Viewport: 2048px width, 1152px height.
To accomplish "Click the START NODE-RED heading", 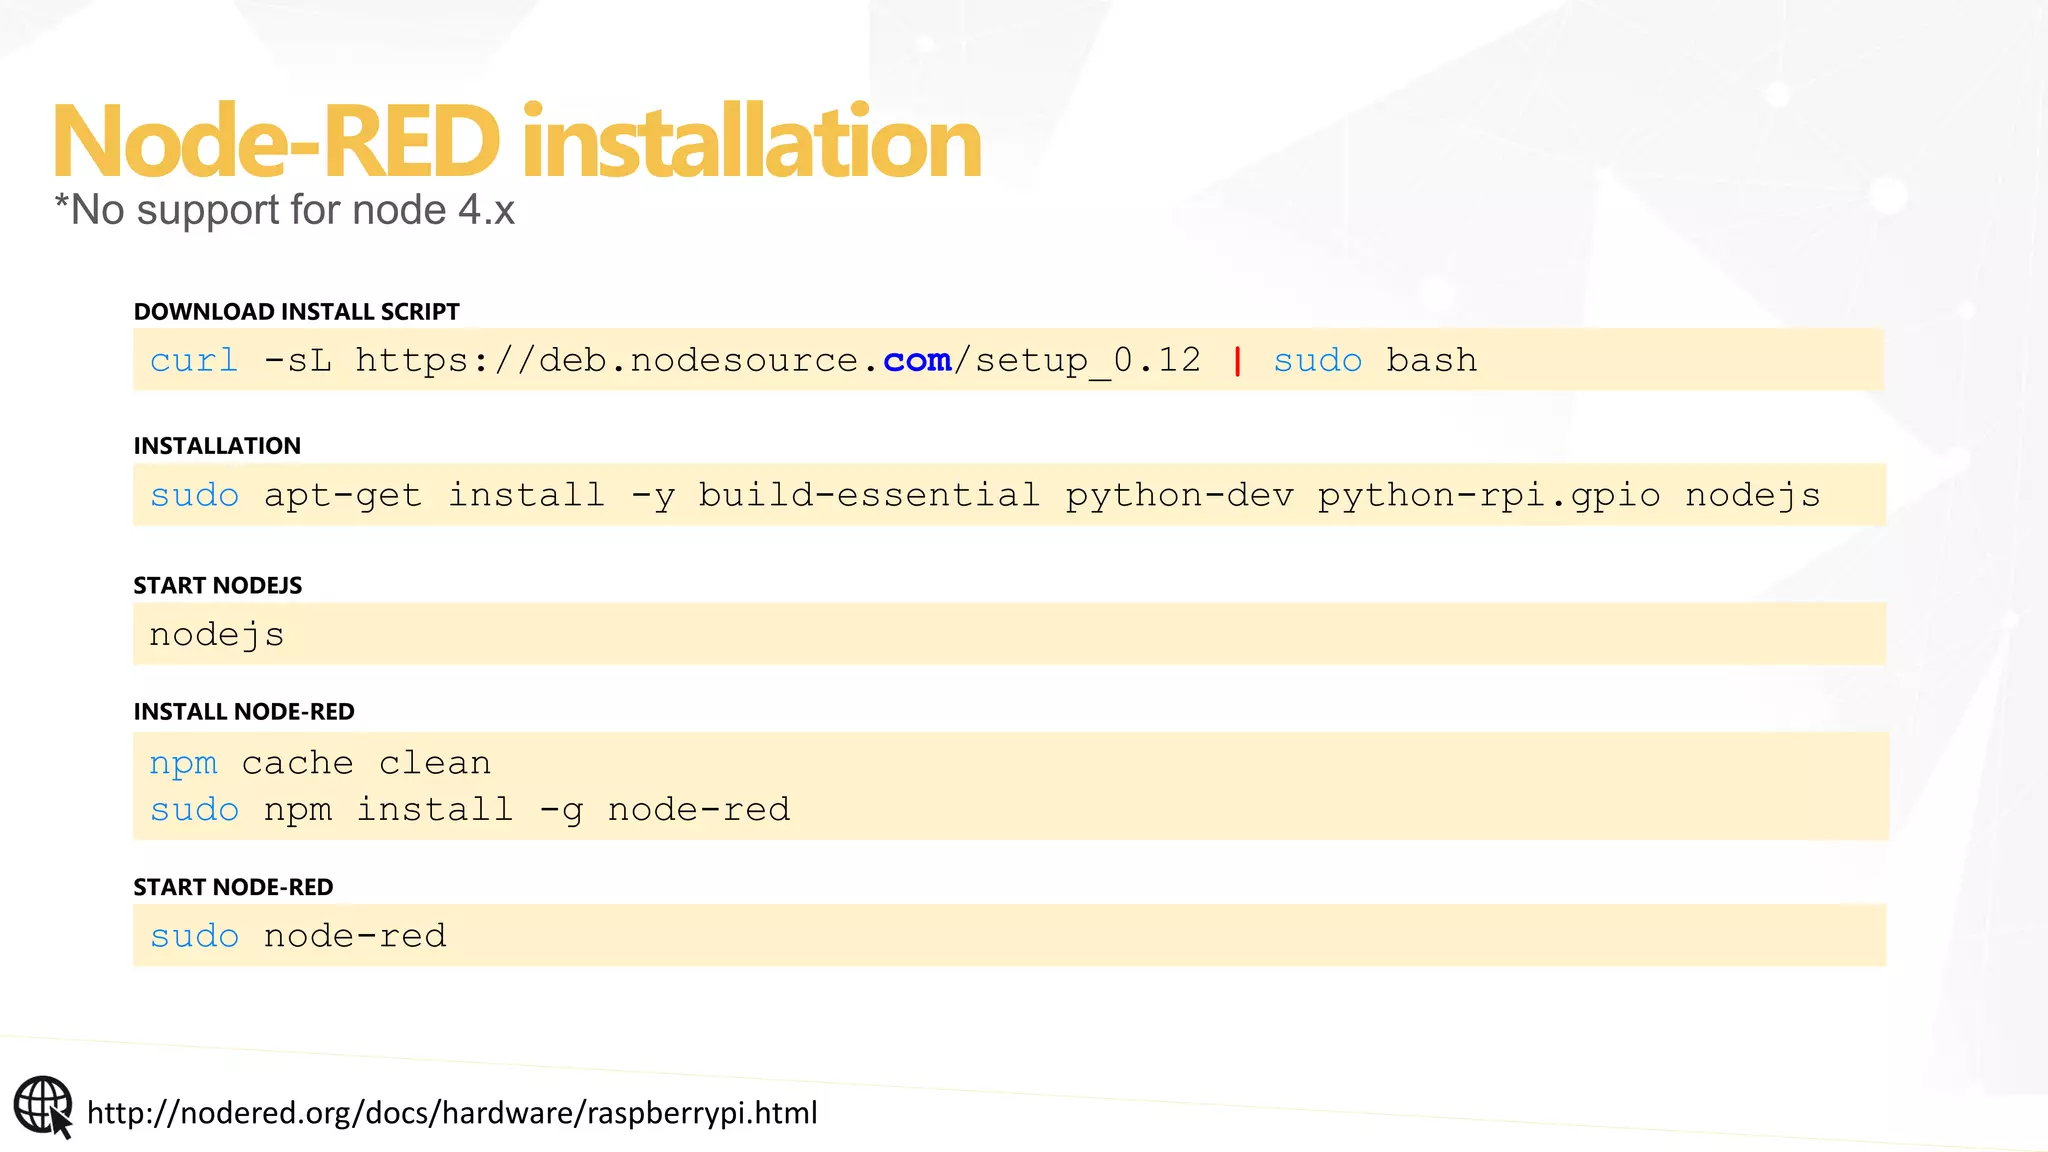I will (233, 888).
